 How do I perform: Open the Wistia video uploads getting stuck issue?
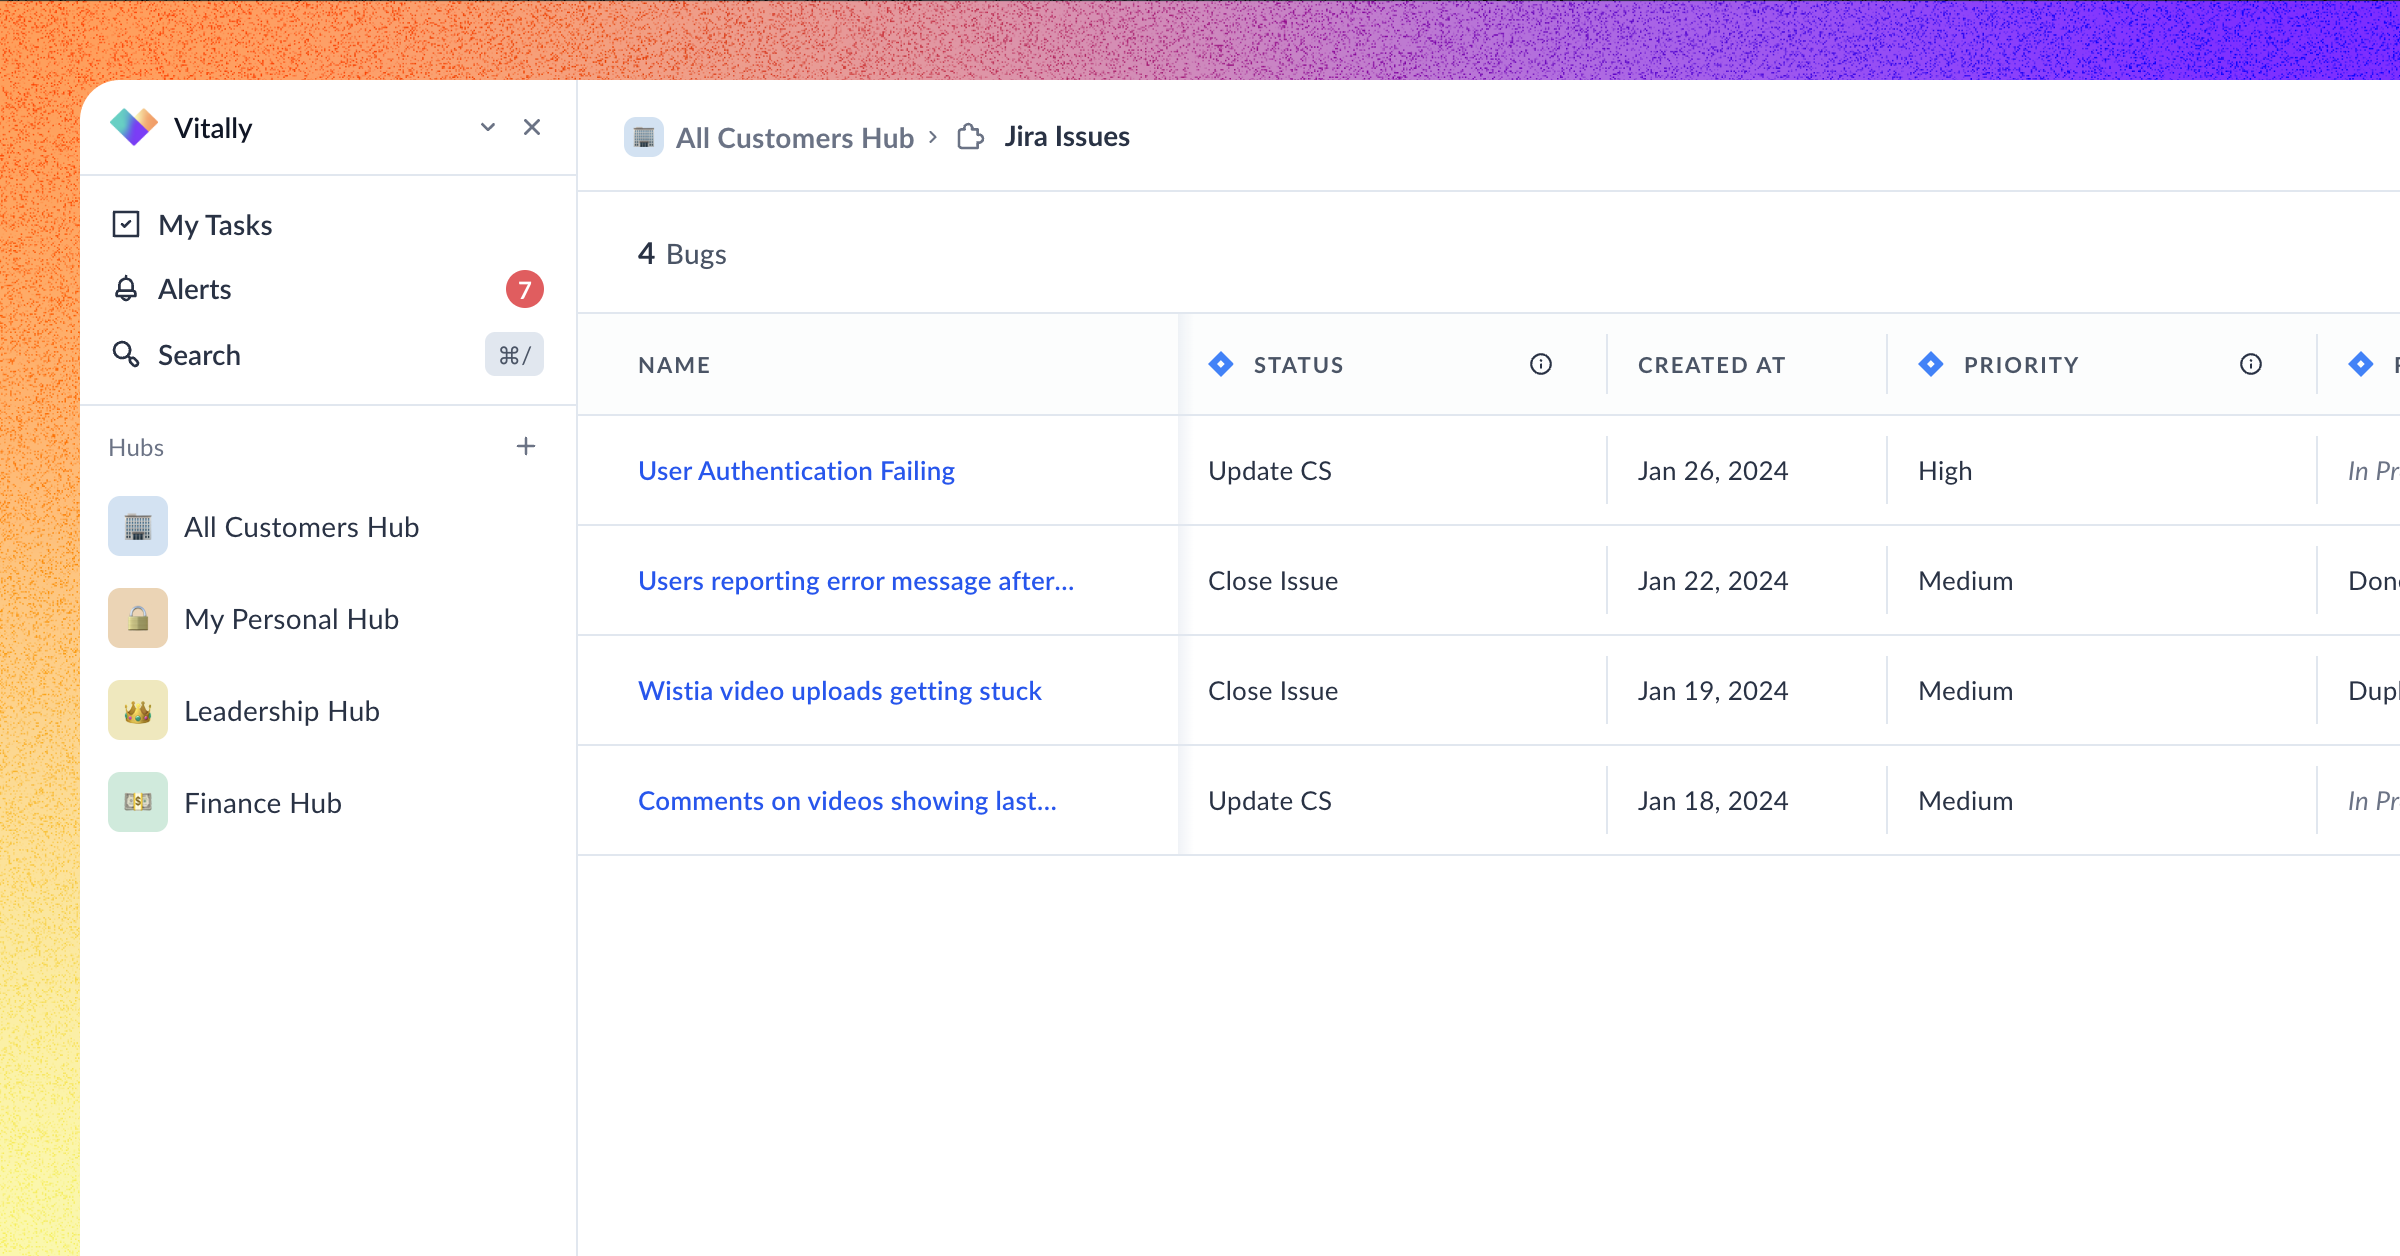tap(840, 690)
